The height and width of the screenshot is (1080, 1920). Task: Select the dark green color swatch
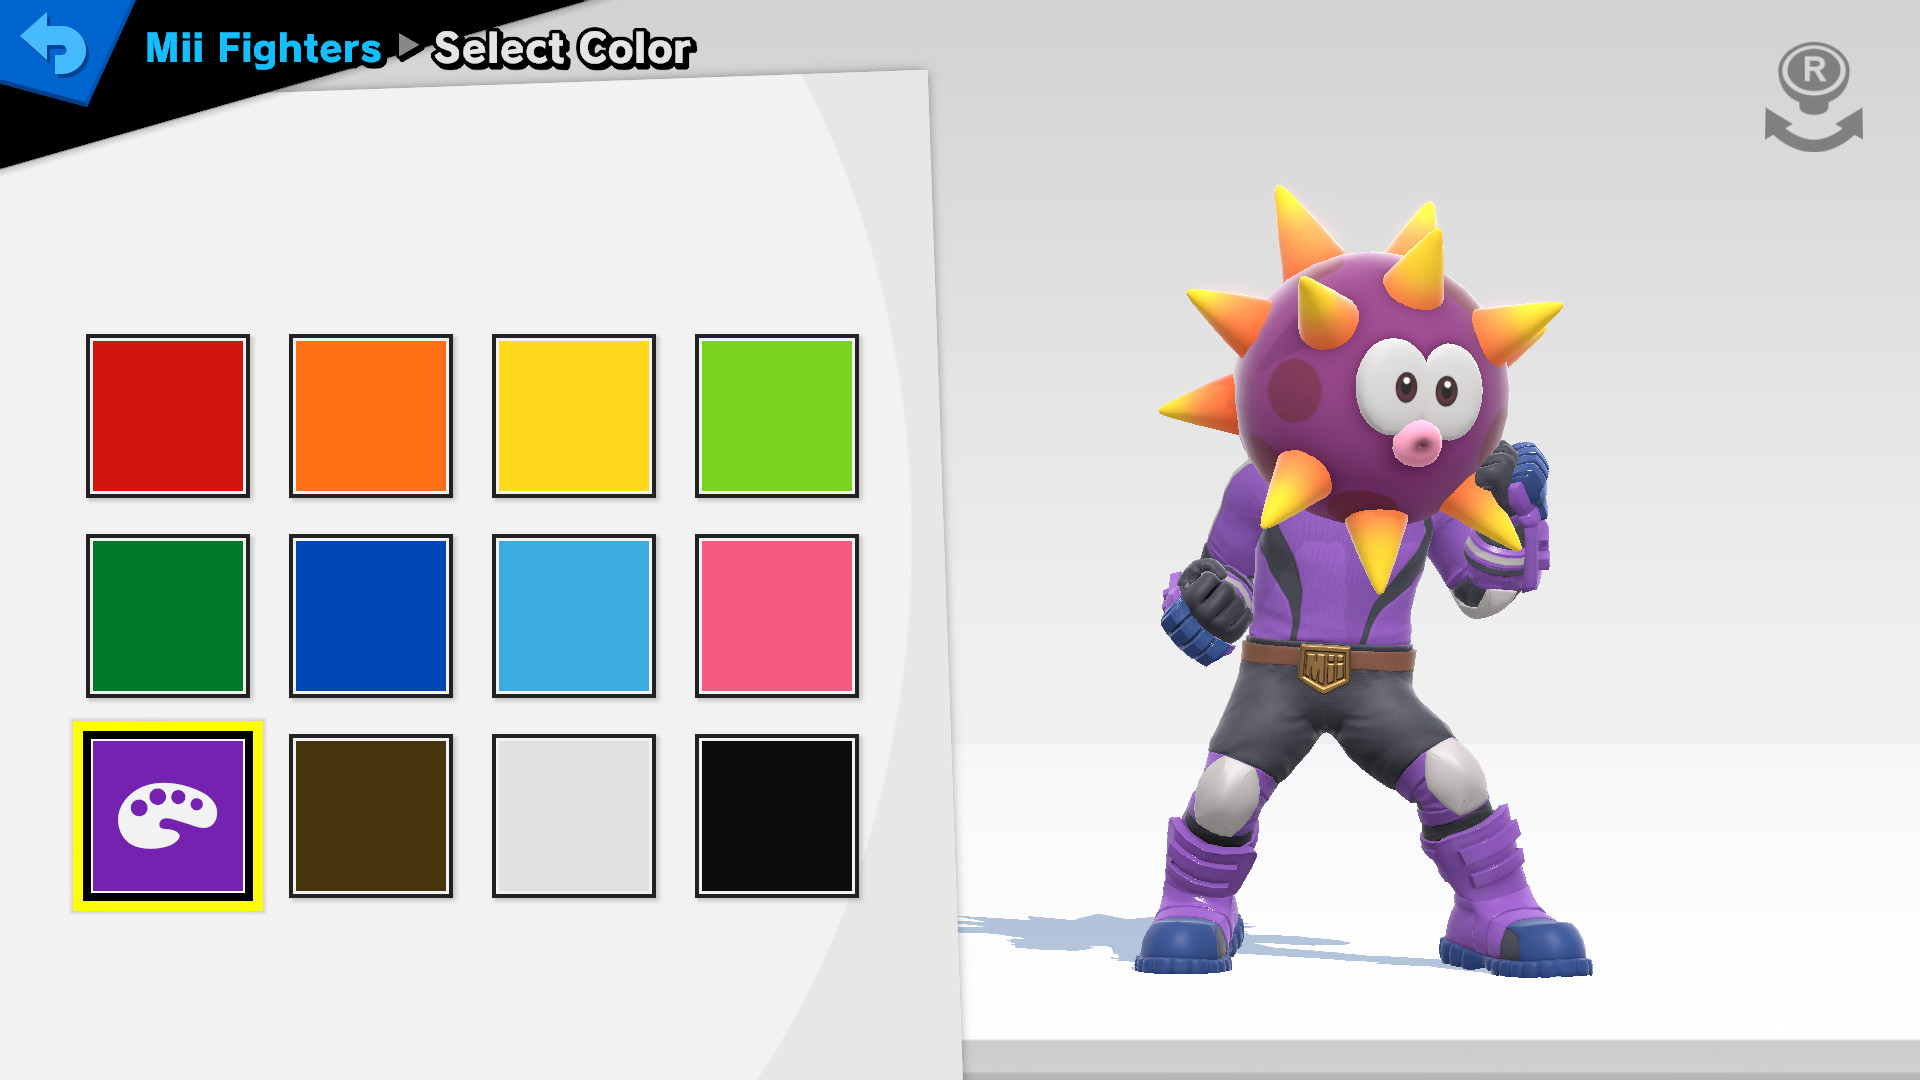168,616
